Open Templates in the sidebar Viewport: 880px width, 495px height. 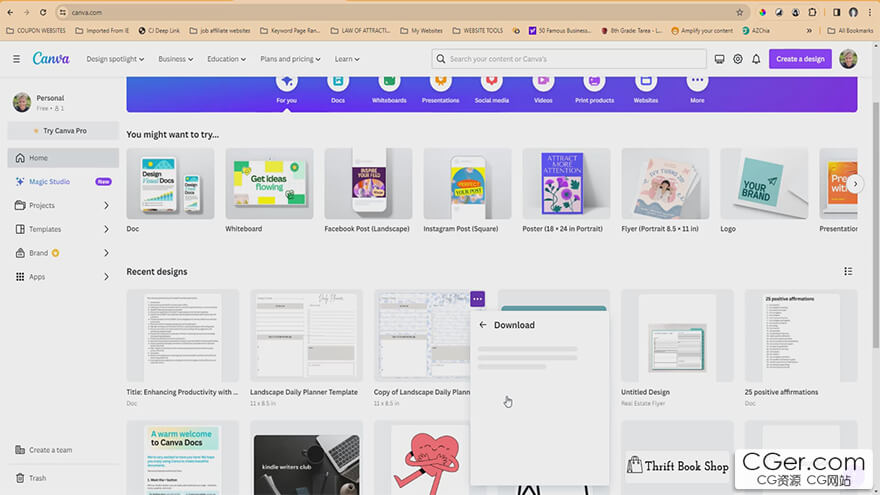point(45,229)
